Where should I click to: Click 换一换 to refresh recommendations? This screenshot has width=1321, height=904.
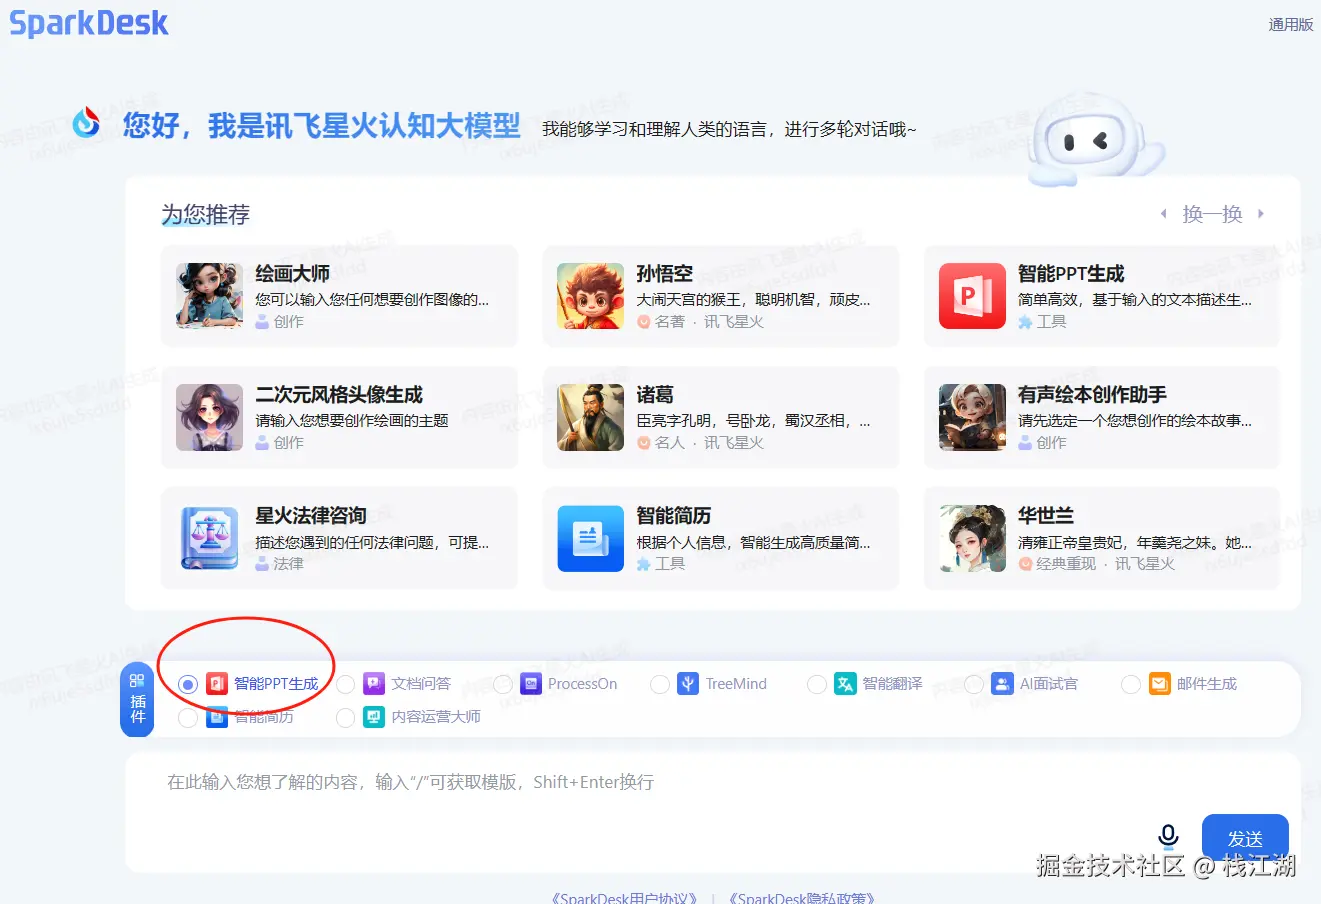click(1212, 214)
